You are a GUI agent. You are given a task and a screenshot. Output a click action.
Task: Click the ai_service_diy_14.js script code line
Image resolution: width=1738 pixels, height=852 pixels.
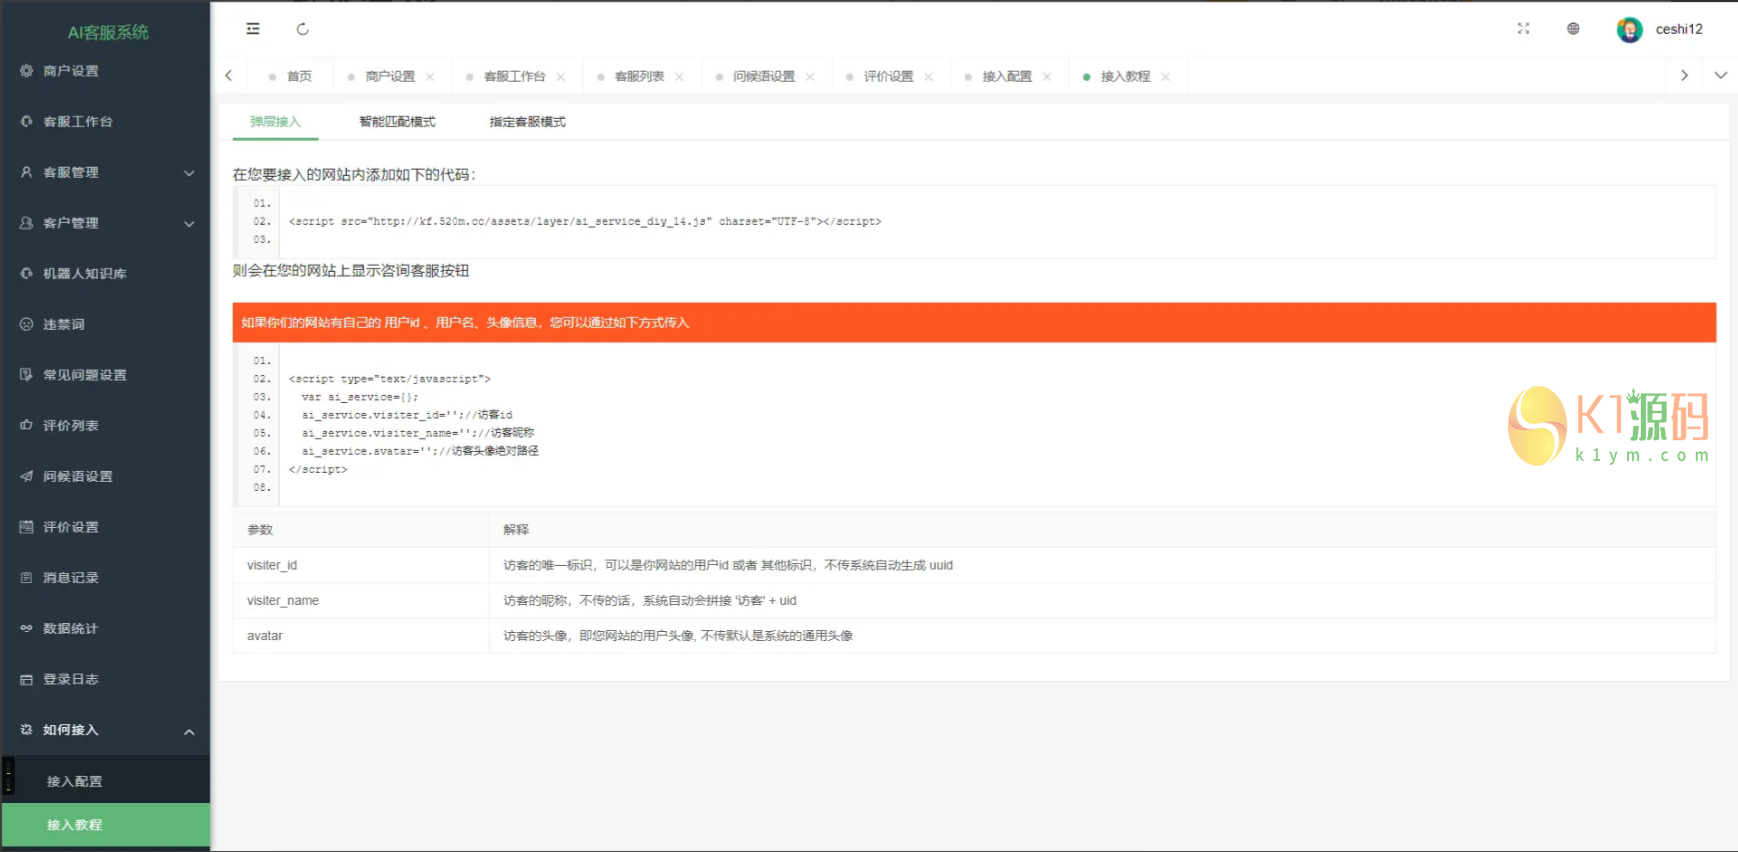585,222
